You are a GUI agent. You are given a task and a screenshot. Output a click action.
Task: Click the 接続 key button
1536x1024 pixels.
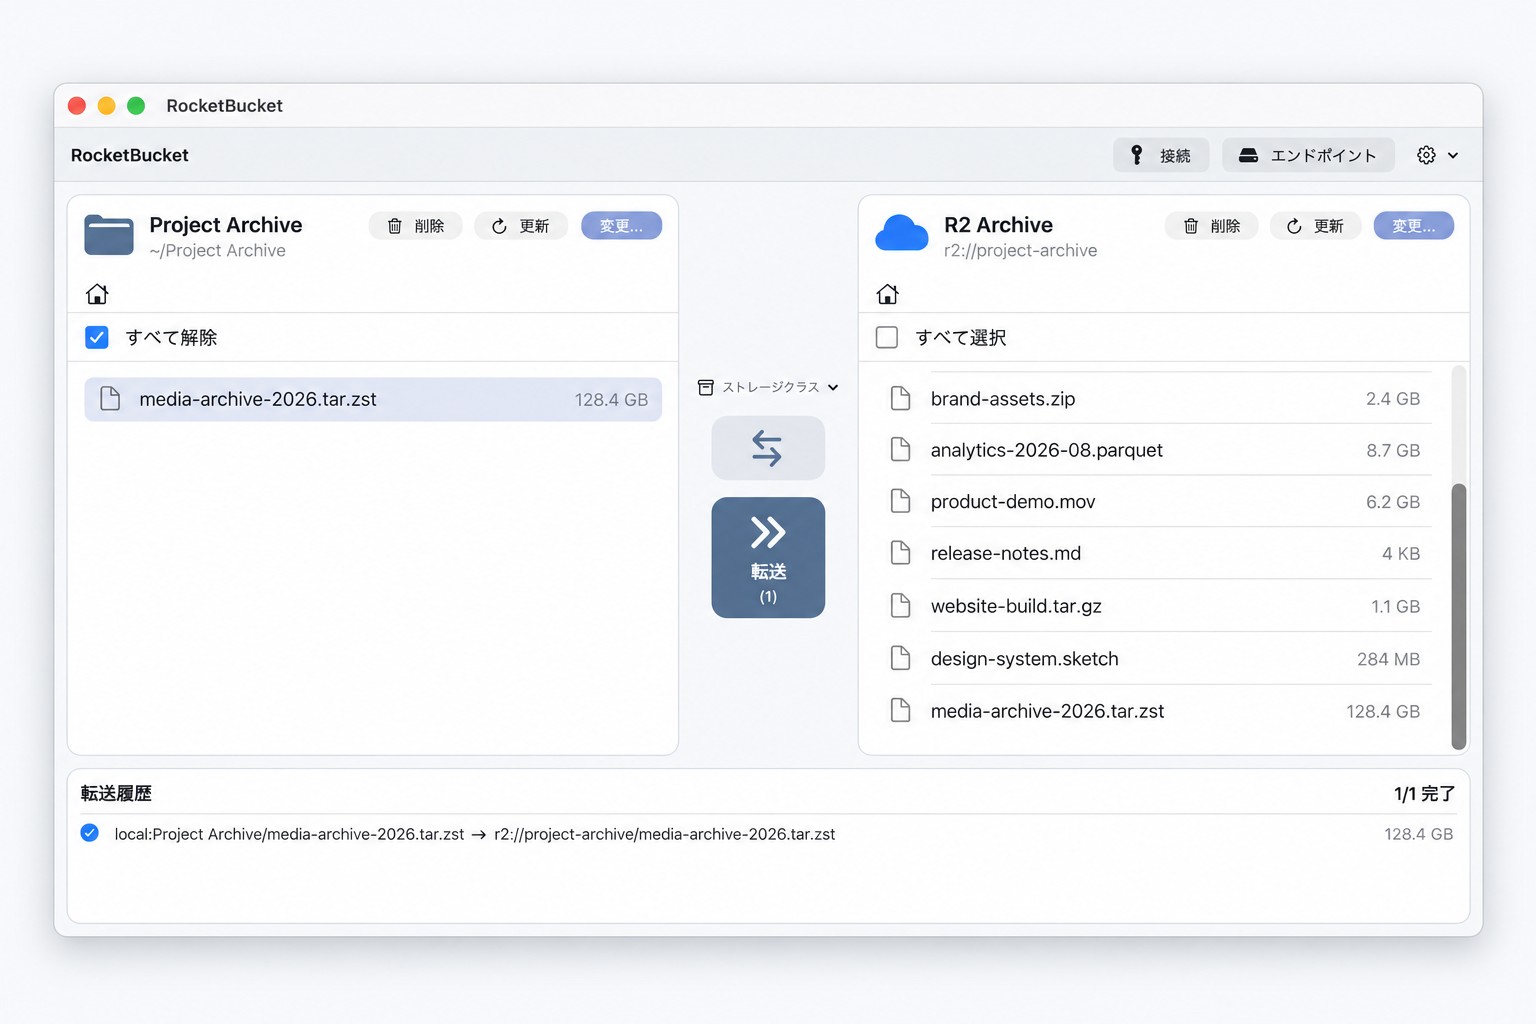(1161, 155)
